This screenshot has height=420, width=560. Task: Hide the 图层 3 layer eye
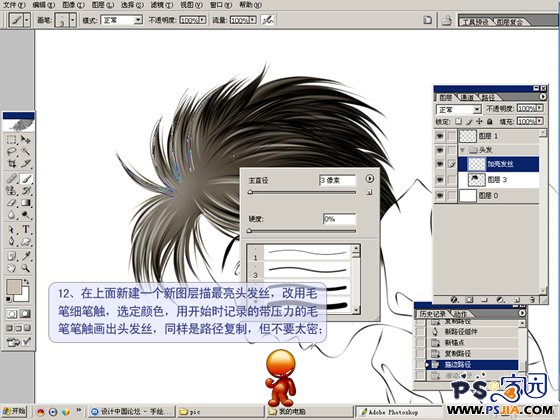440,180
